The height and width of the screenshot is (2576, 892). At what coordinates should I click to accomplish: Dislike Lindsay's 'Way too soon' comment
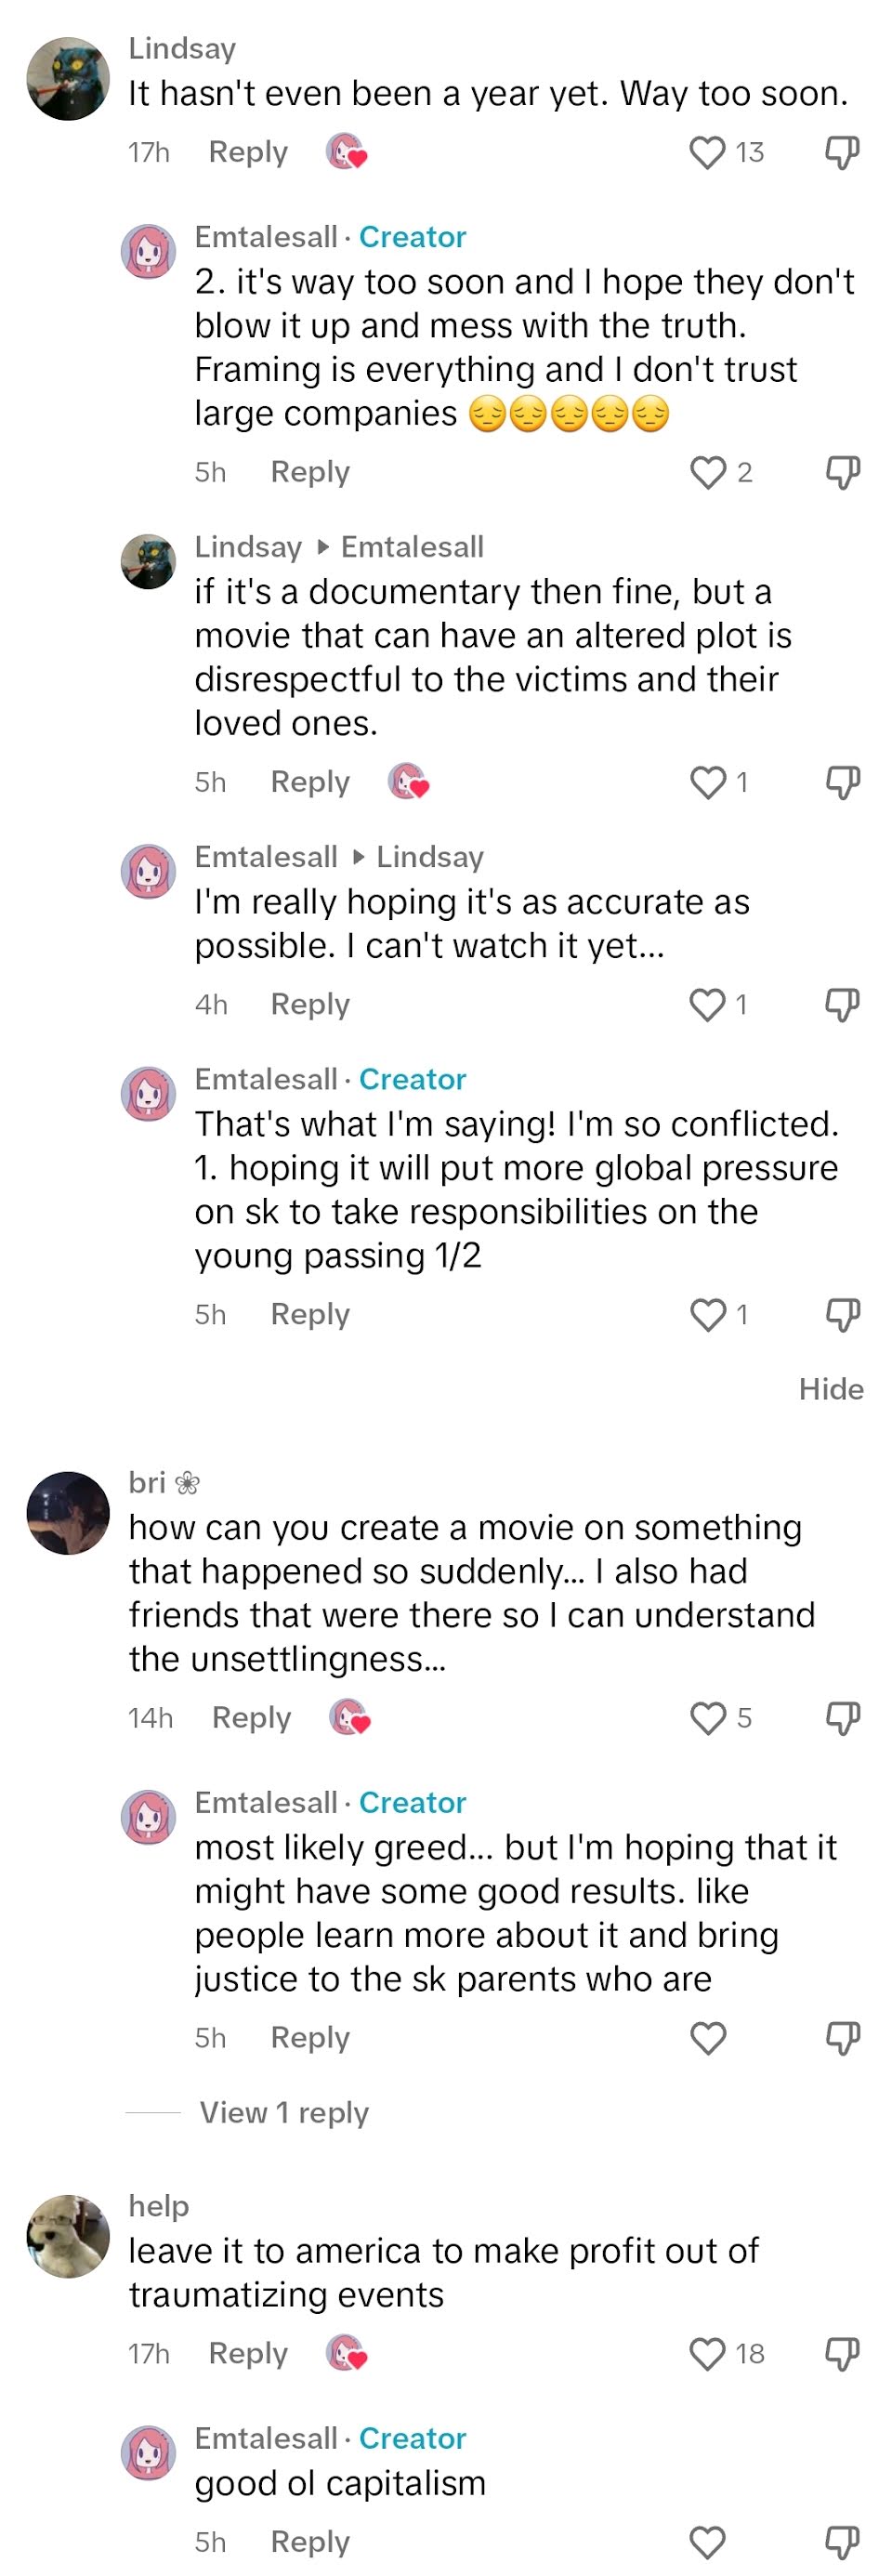[x=842, y=152]
